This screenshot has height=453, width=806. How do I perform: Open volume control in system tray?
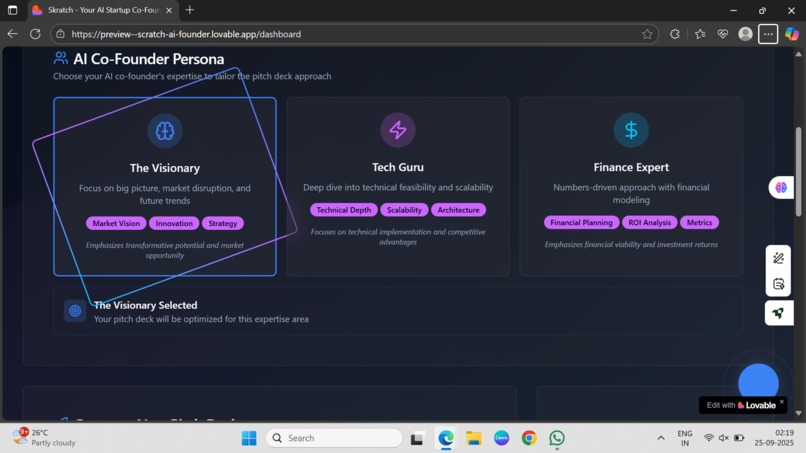point(724,438)
